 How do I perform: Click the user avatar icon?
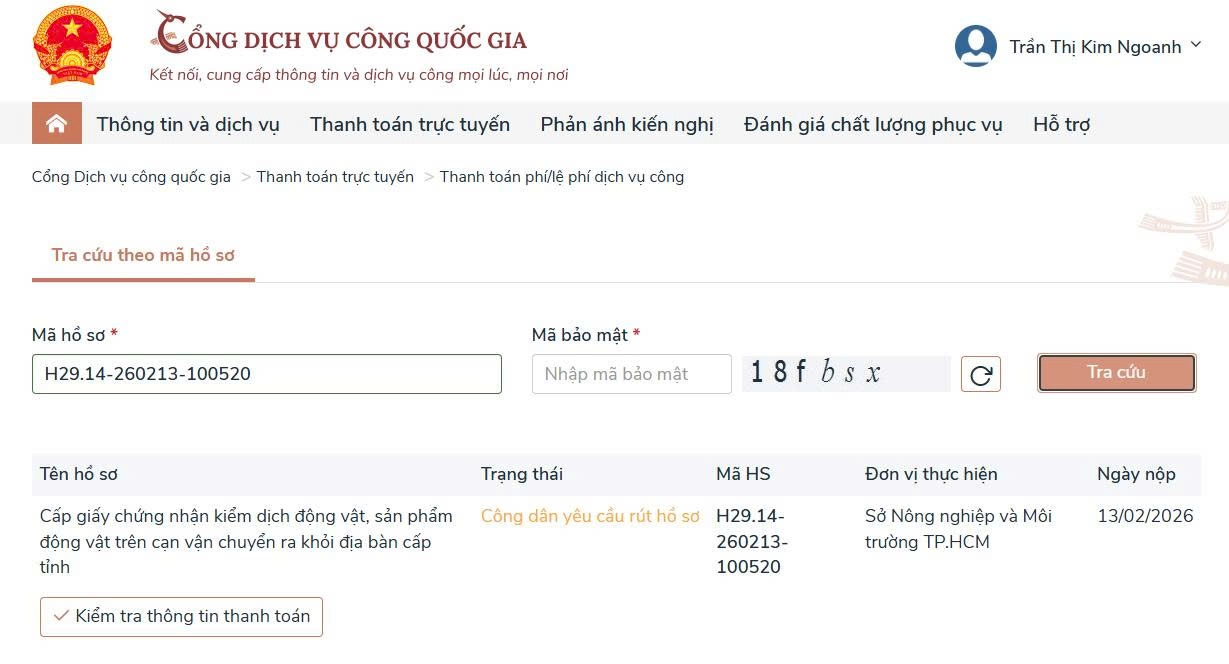[x=975, y=46]
